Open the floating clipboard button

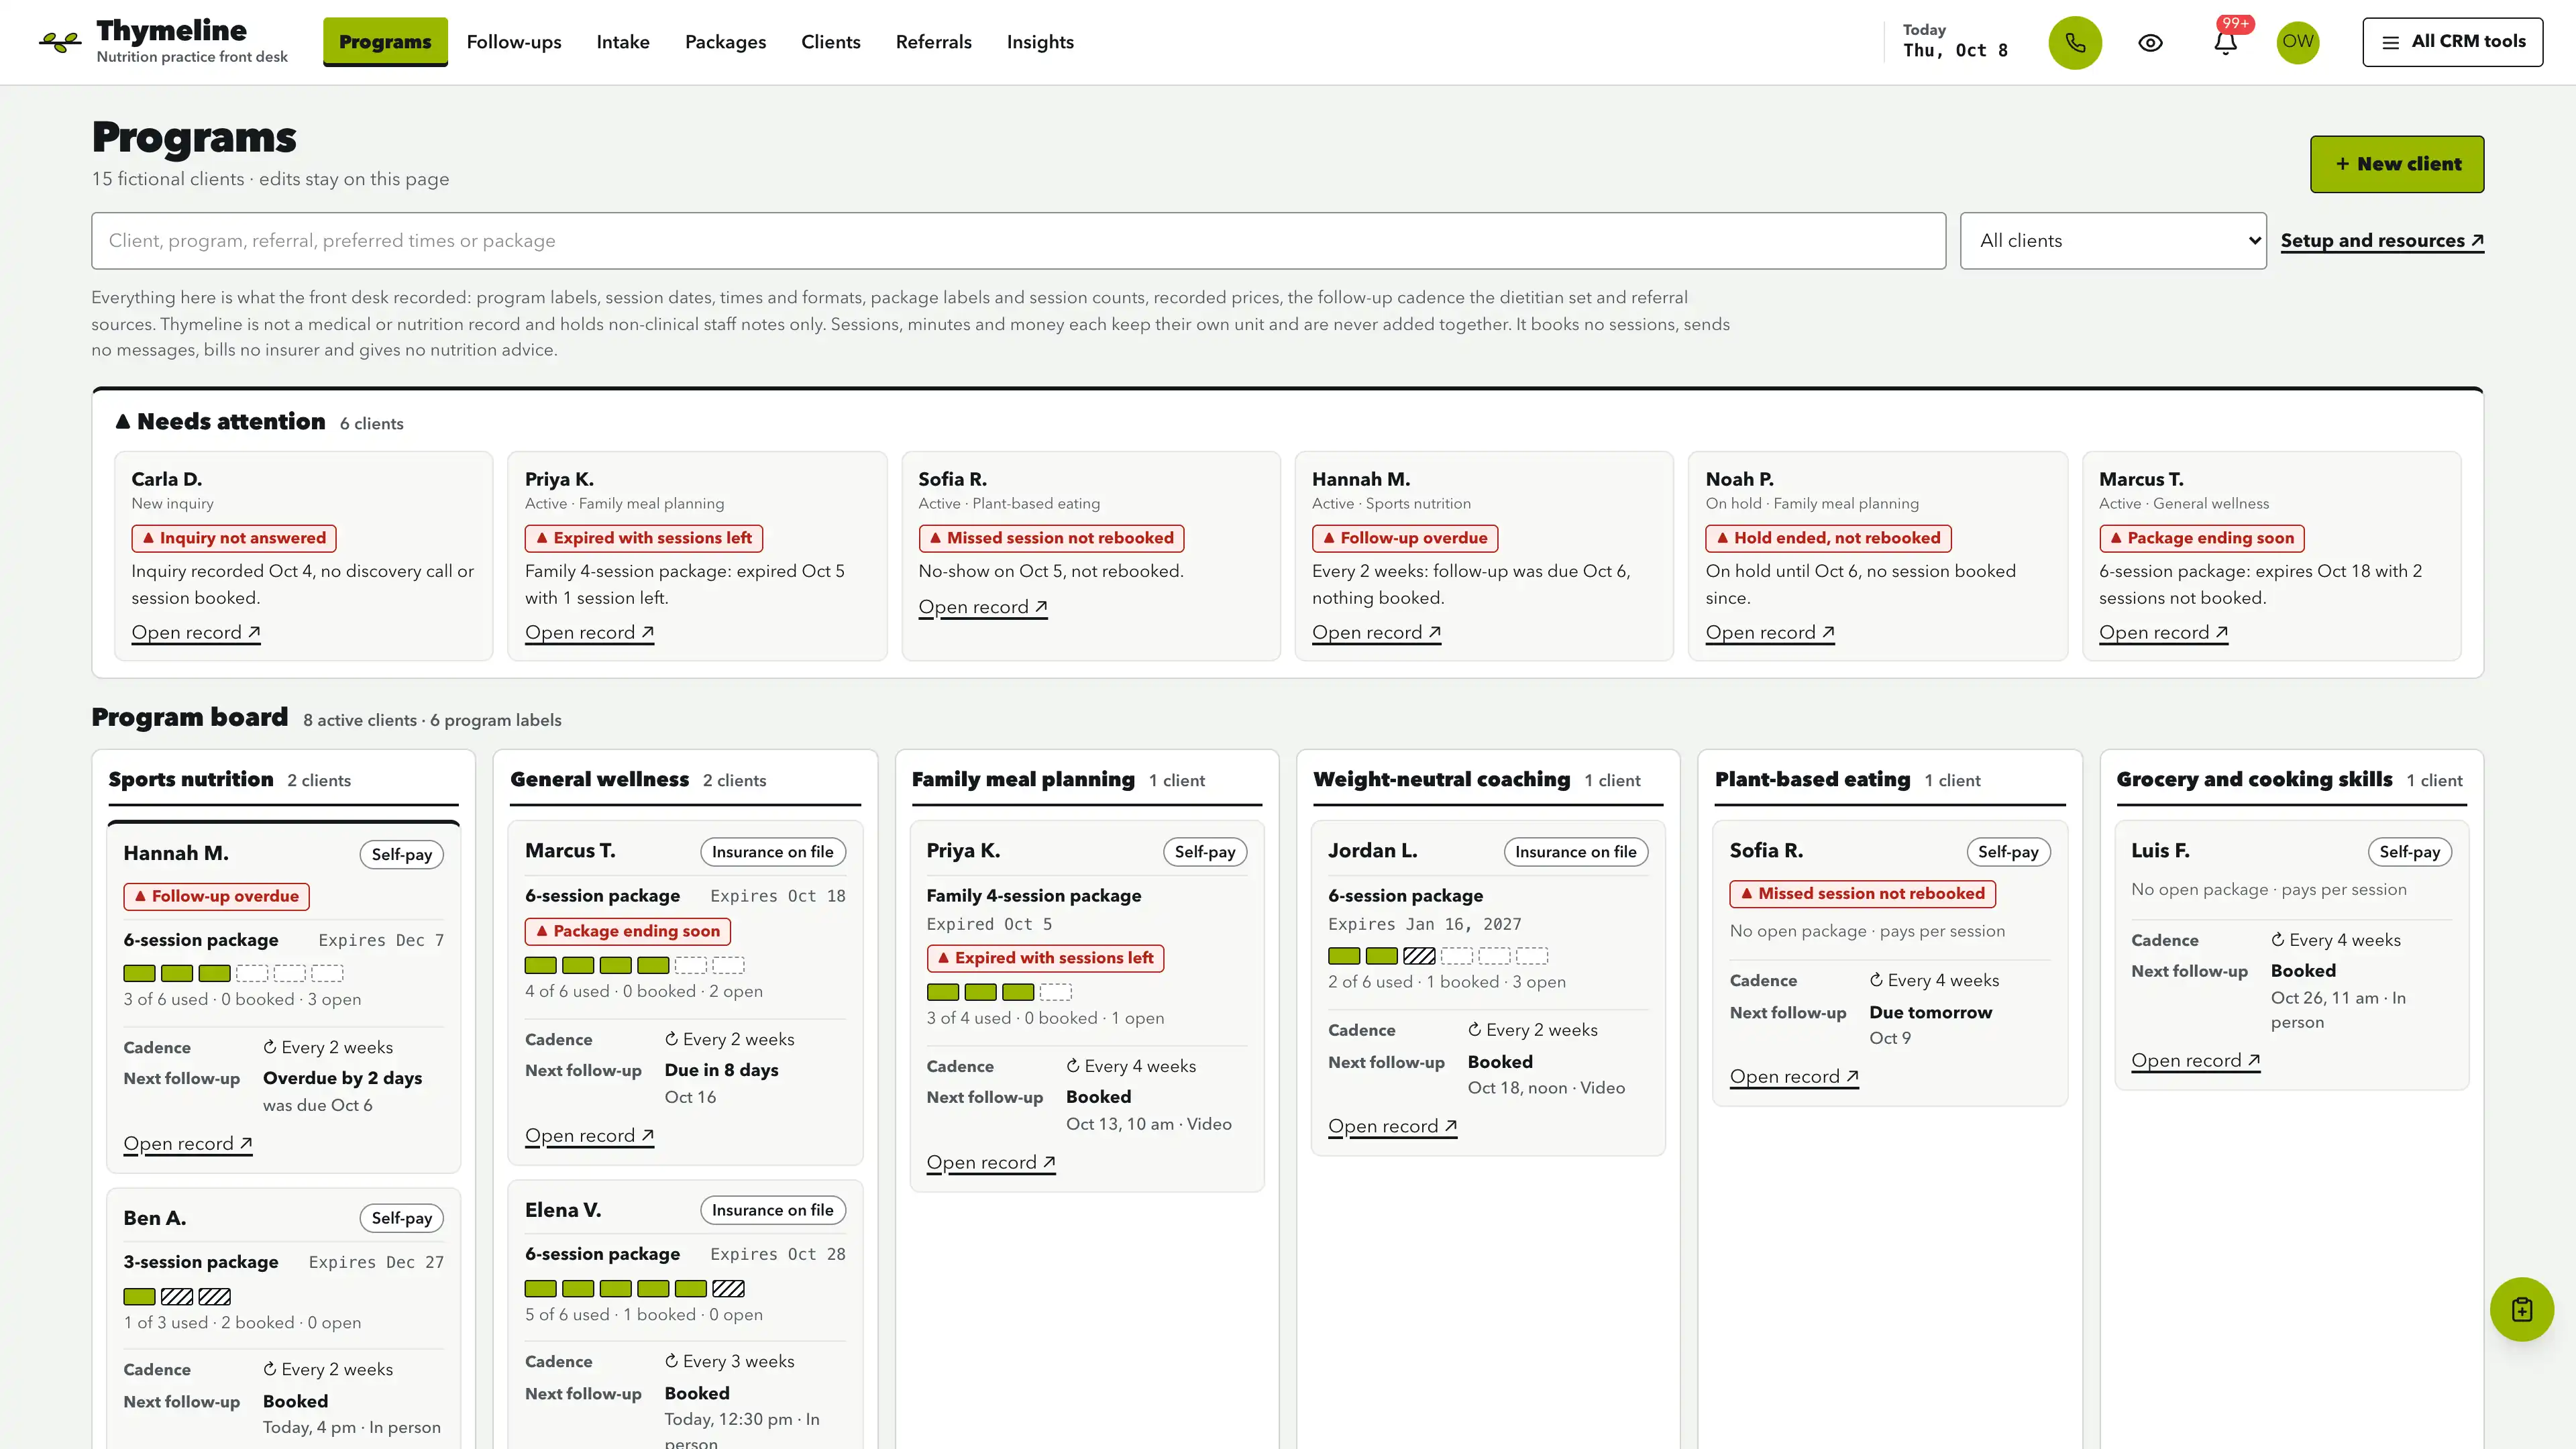coord(2521,1309)
